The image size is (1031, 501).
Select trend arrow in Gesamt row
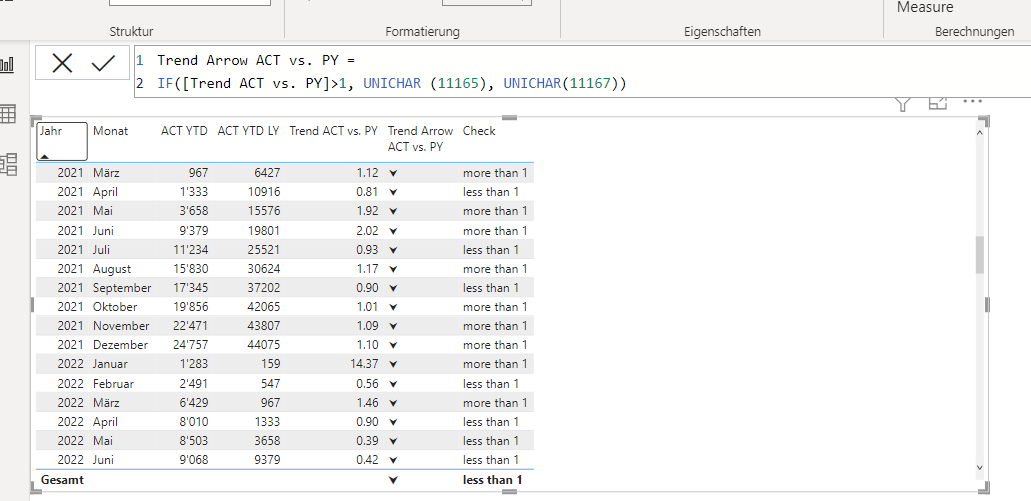coord(393,481)
